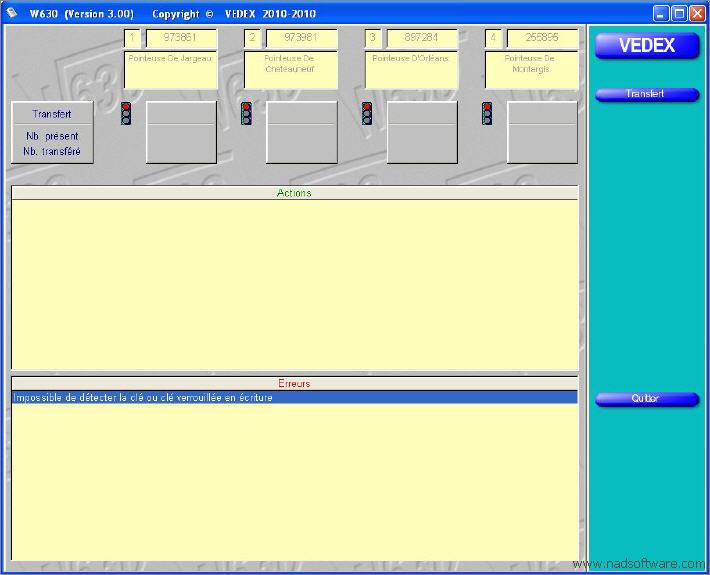Click the Actions list header
Image resolution: width=710 pixels, height=575 pixels.
295,193
